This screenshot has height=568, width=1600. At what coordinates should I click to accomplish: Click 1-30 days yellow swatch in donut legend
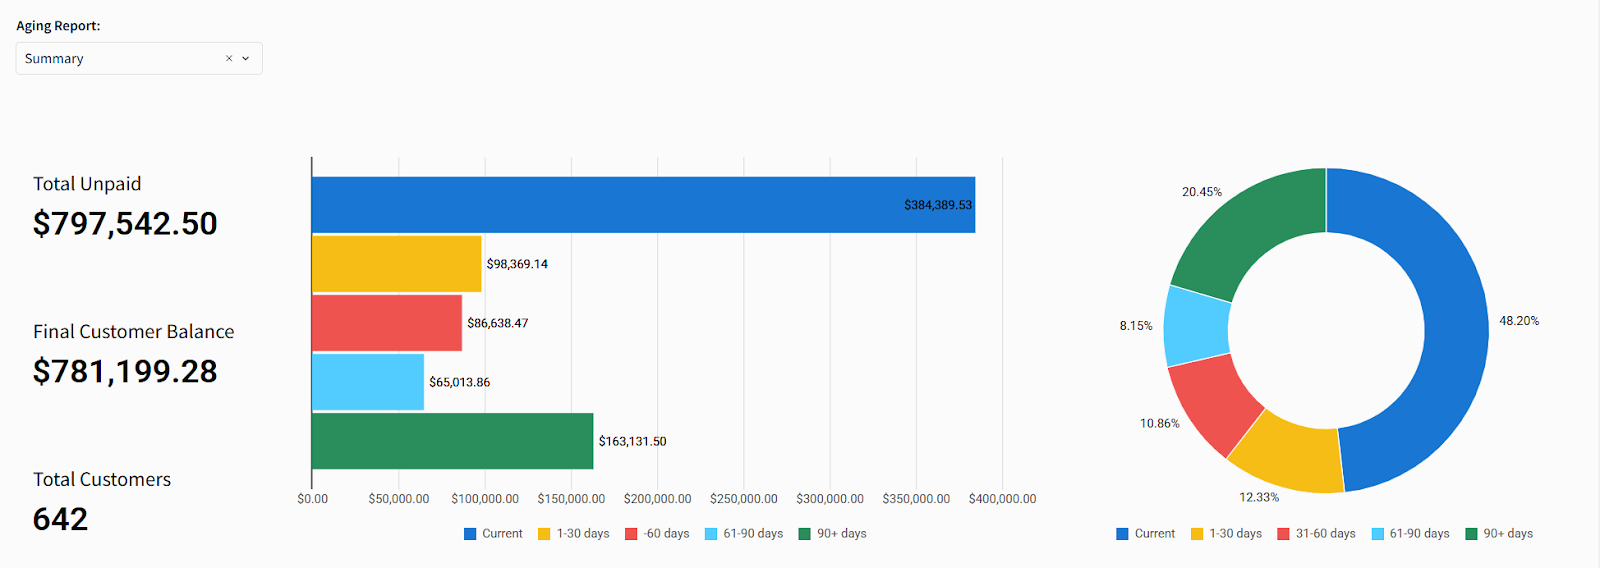pyautogui.click(x=1197, y=534)
